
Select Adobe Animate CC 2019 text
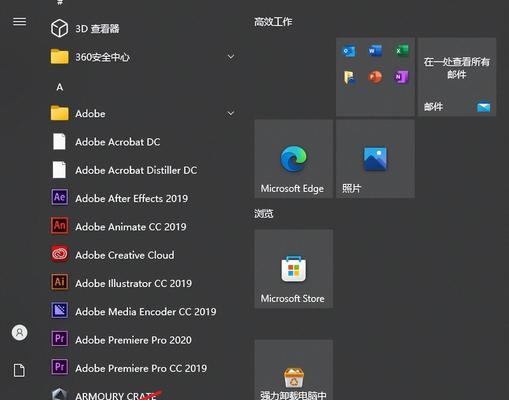point(131,227)
